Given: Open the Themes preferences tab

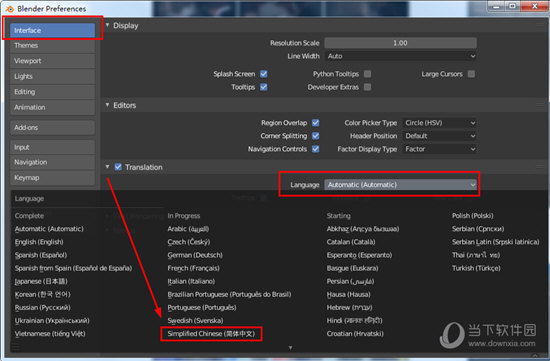Looking at the screenshot, I should point(52,46).
